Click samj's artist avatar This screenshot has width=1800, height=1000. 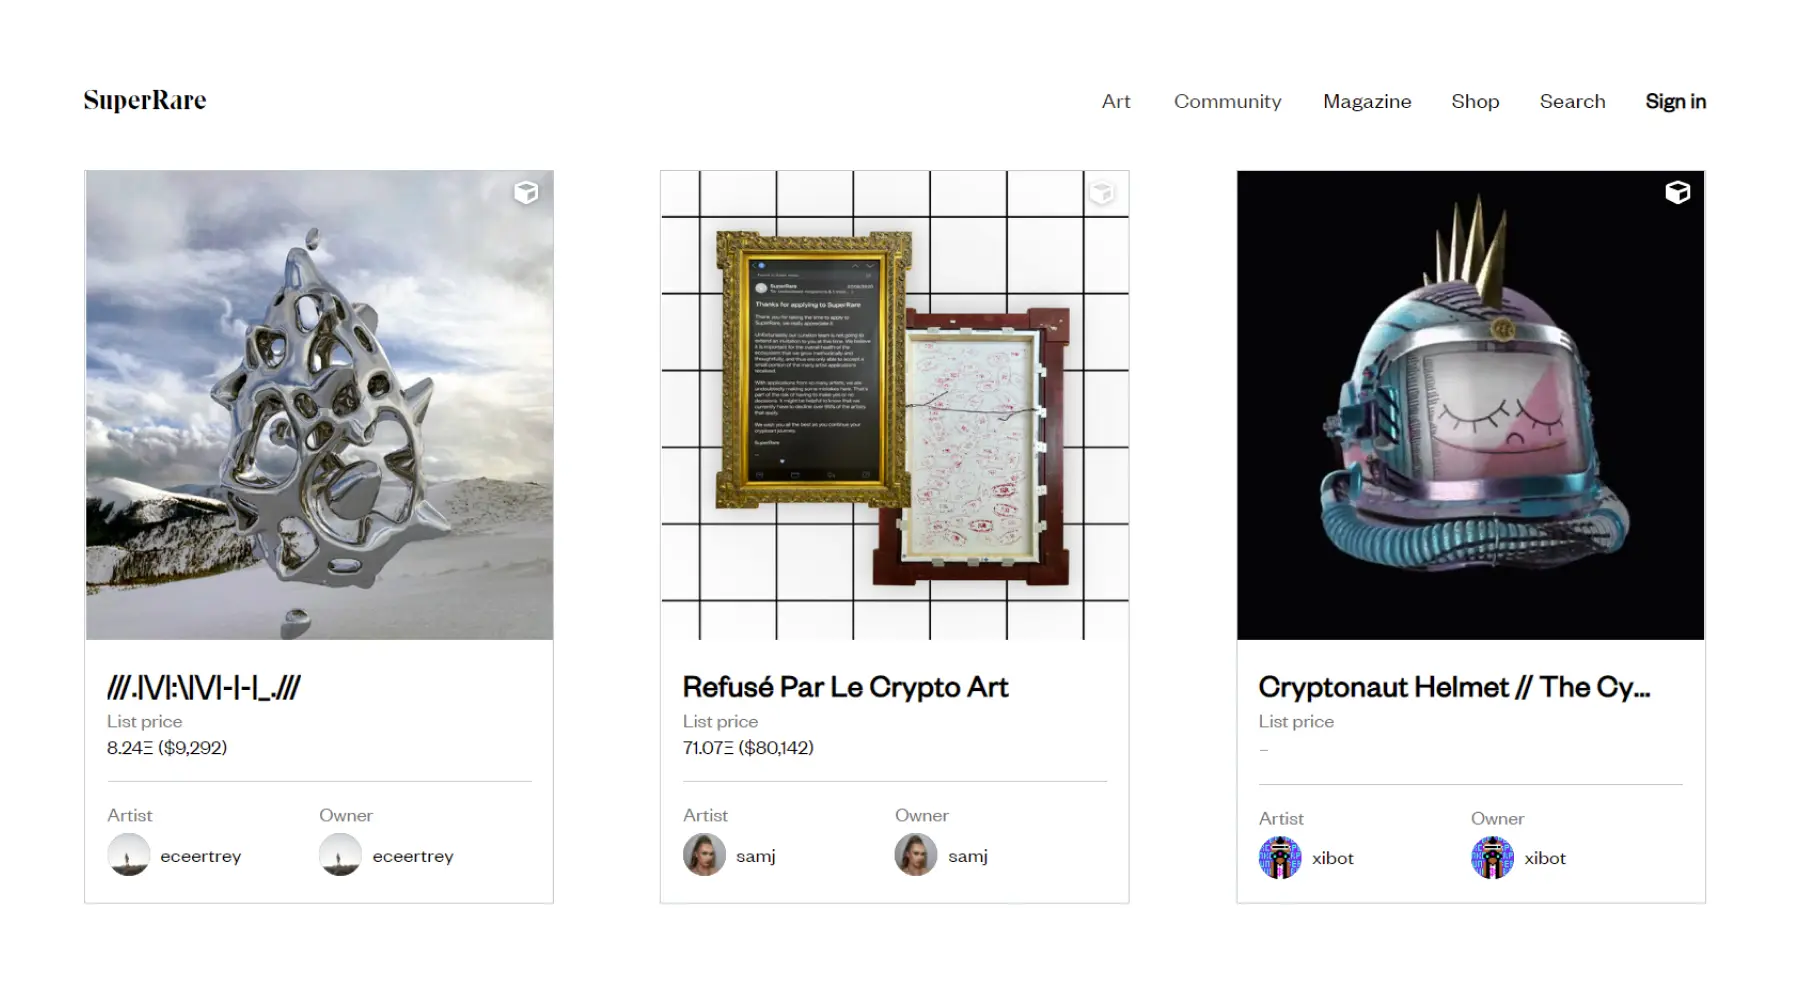[x=705, y=855]
